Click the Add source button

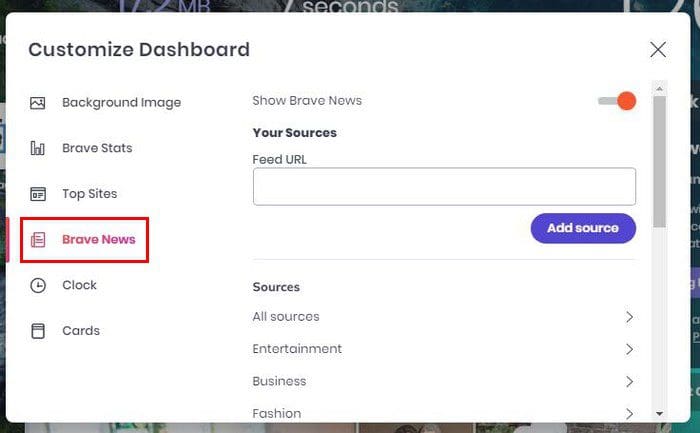(x=583, y=228)
